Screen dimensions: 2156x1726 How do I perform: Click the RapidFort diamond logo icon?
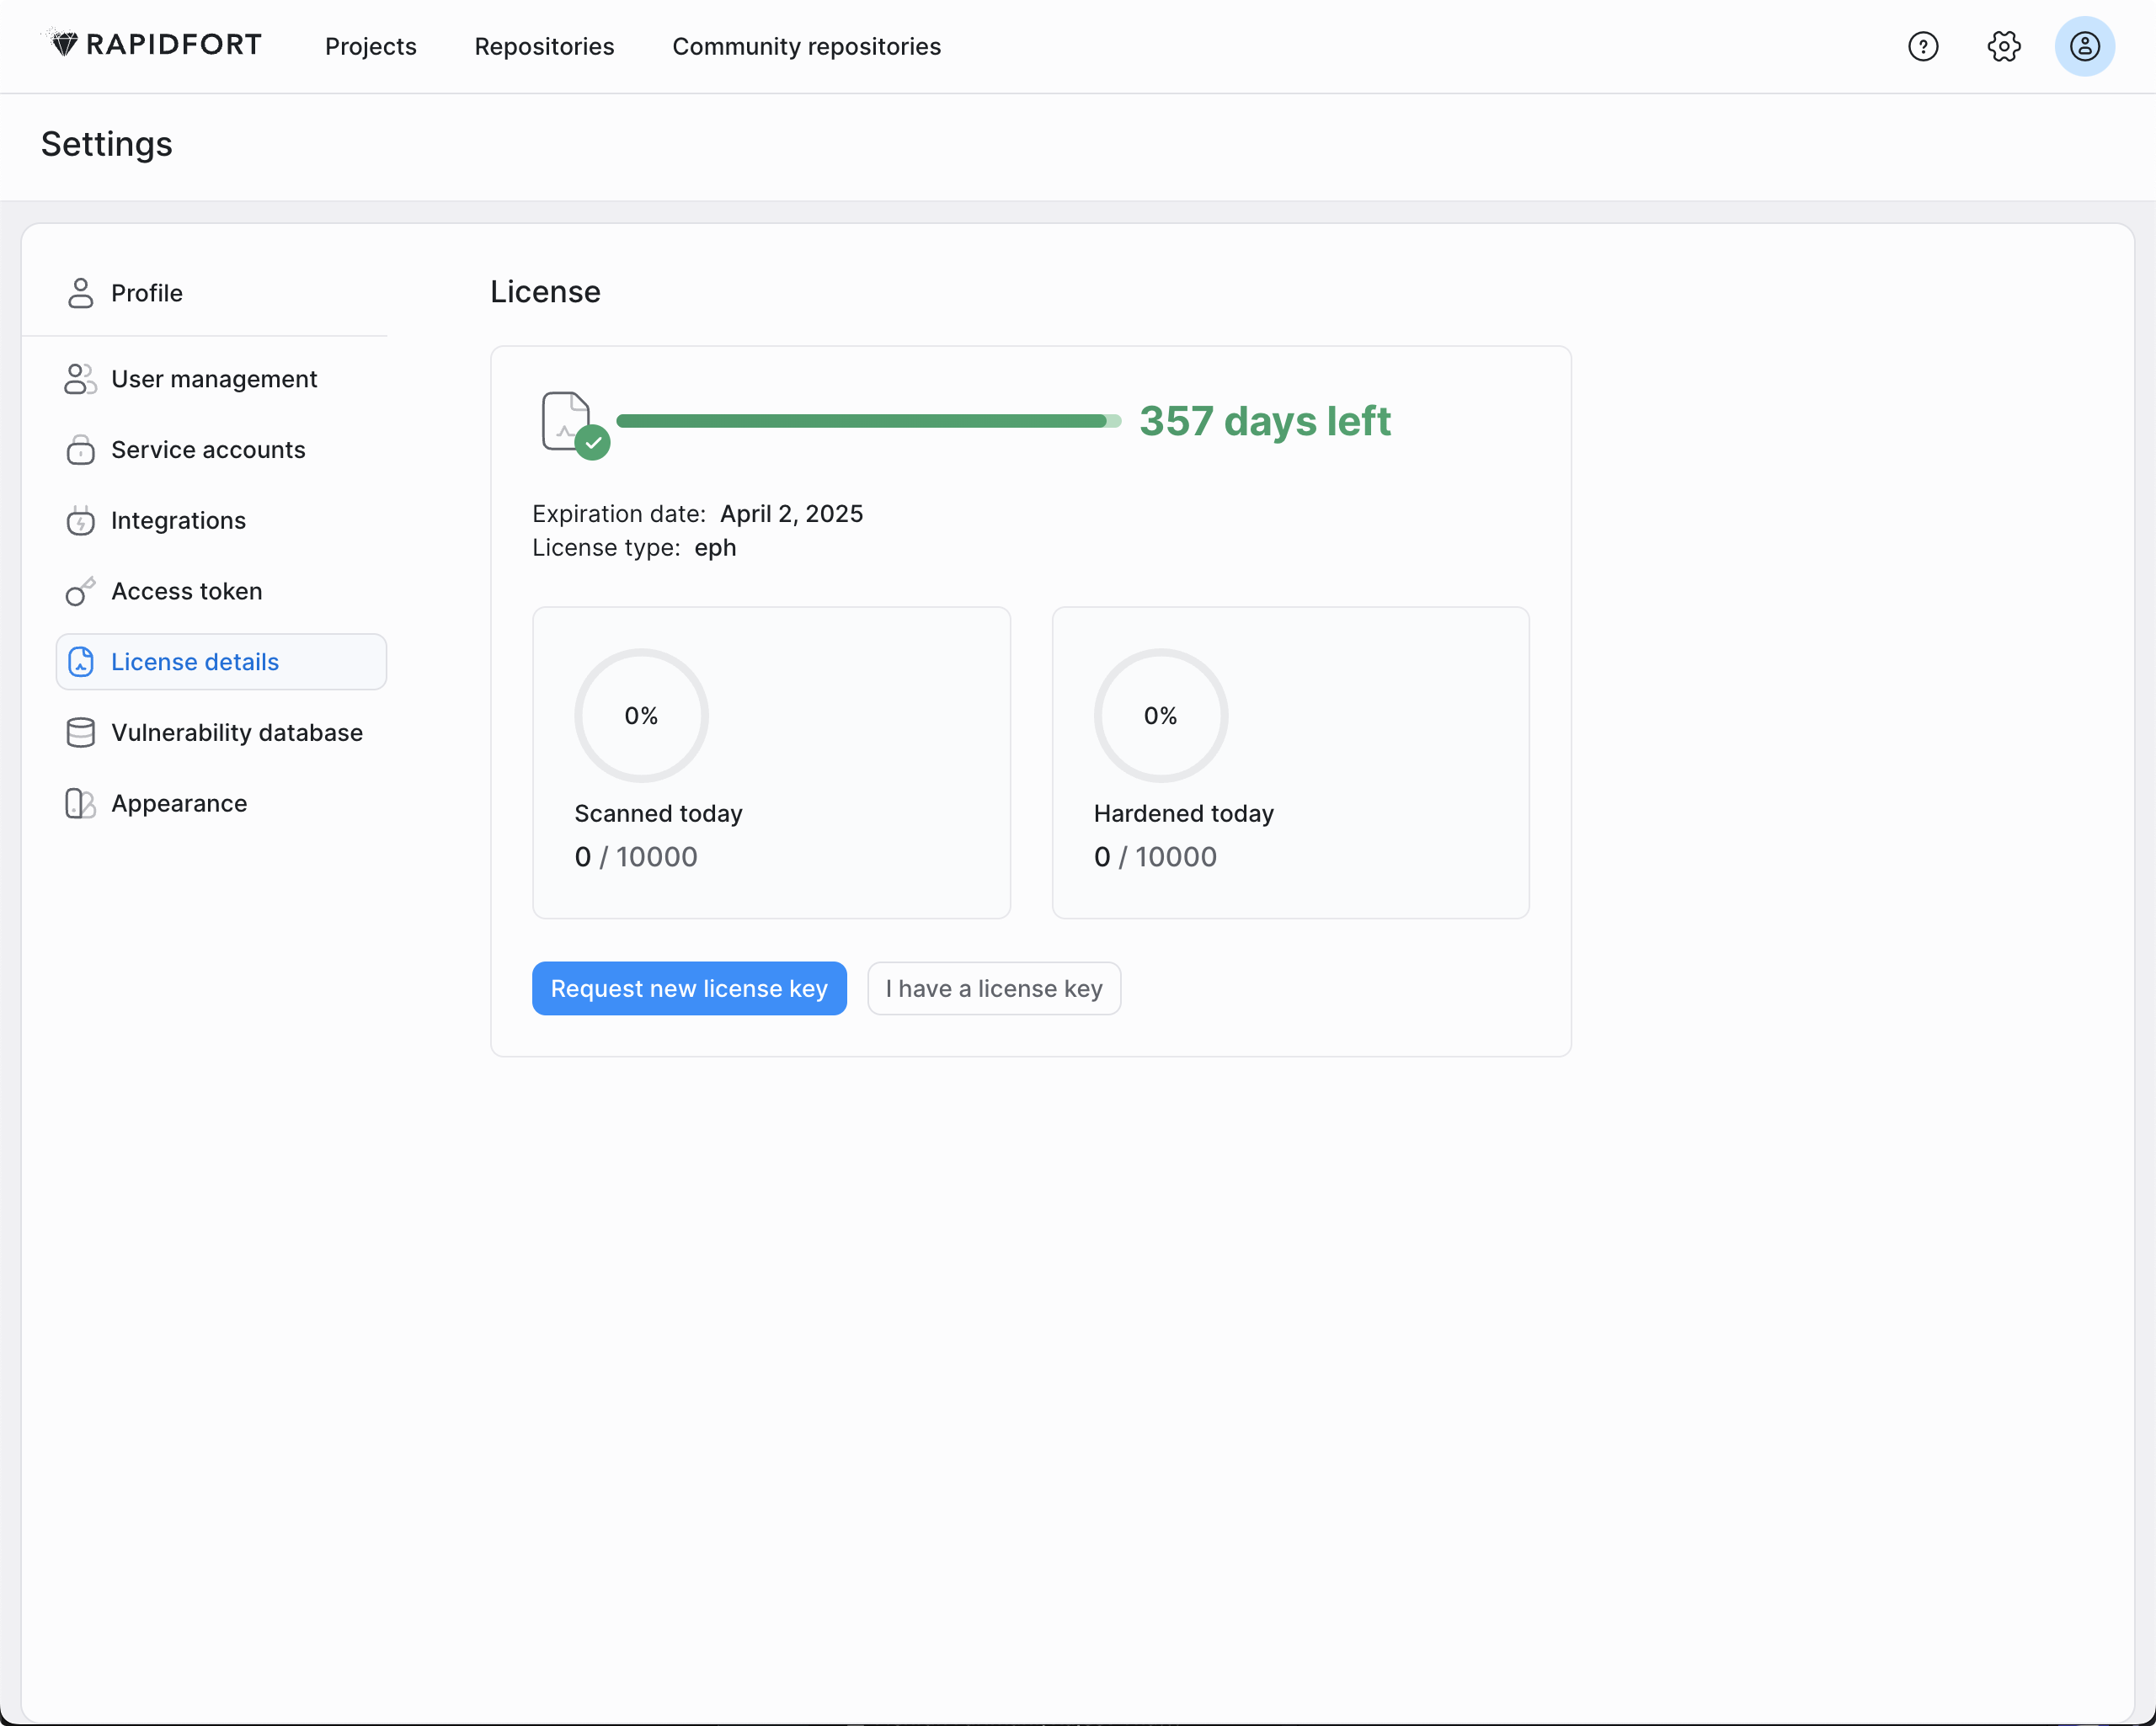coord(63,45)
